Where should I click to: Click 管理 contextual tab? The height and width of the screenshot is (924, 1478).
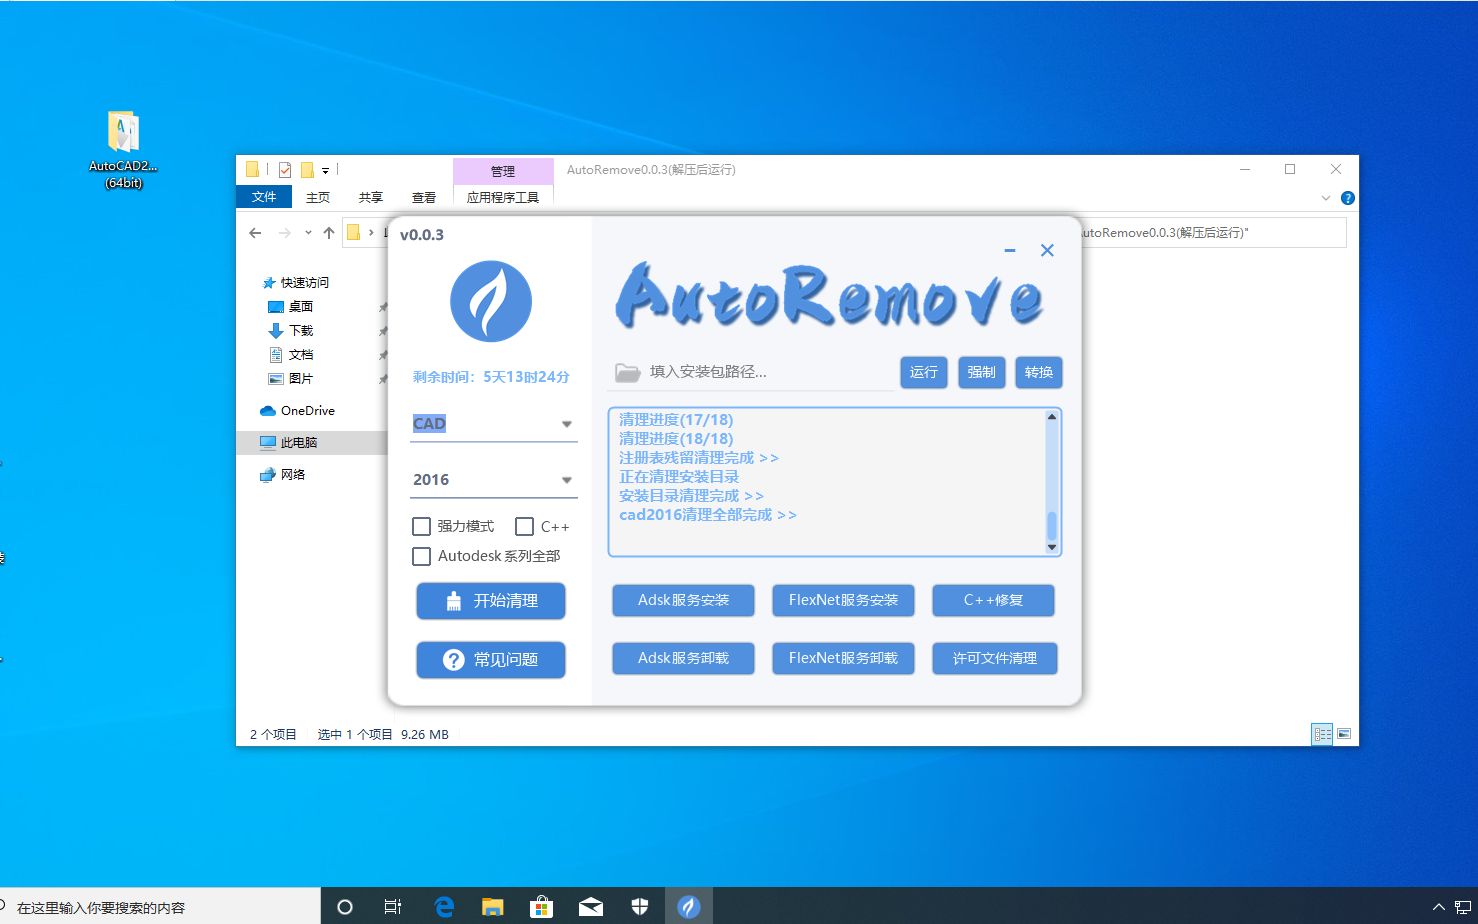[x=503, y=171]
